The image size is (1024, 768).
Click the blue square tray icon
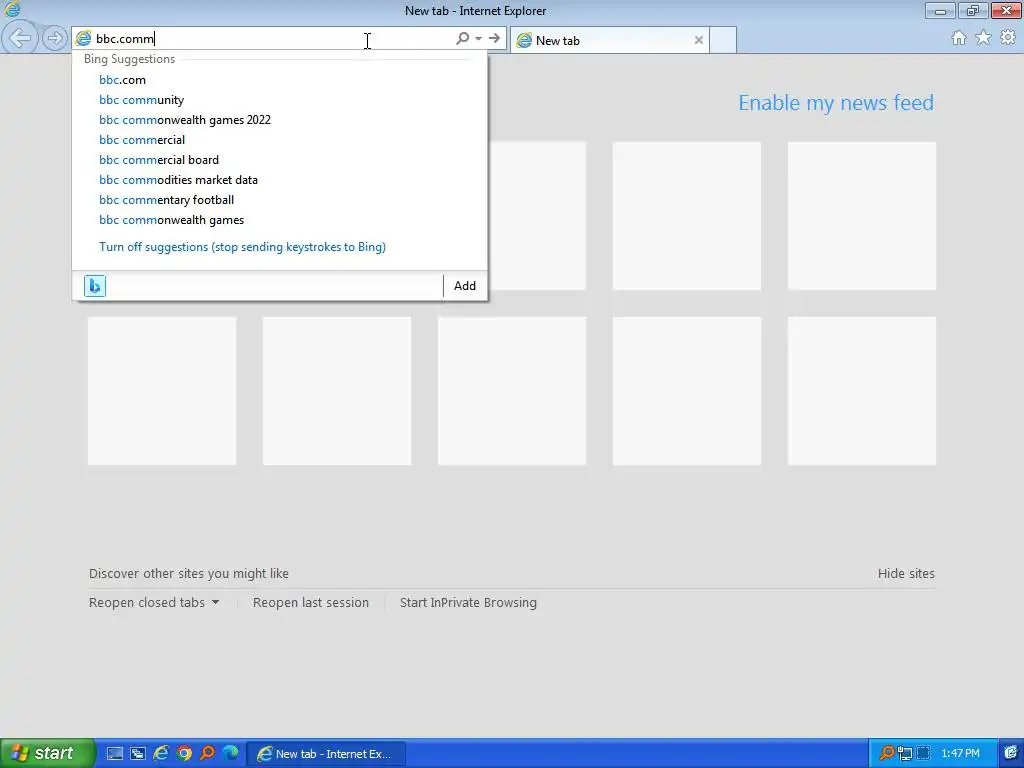(x=923, y=754)
